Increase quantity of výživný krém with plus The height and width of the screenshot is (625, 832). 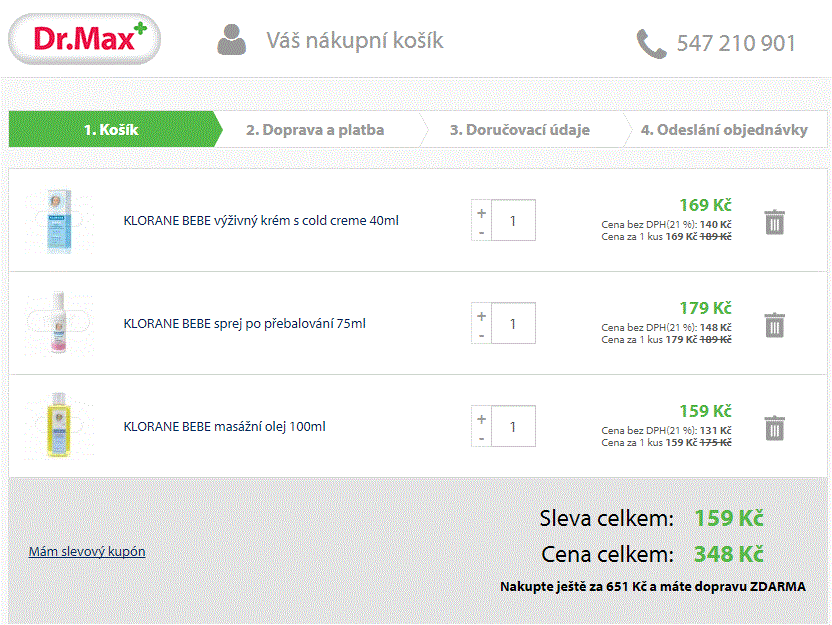(x=482, y=212)
